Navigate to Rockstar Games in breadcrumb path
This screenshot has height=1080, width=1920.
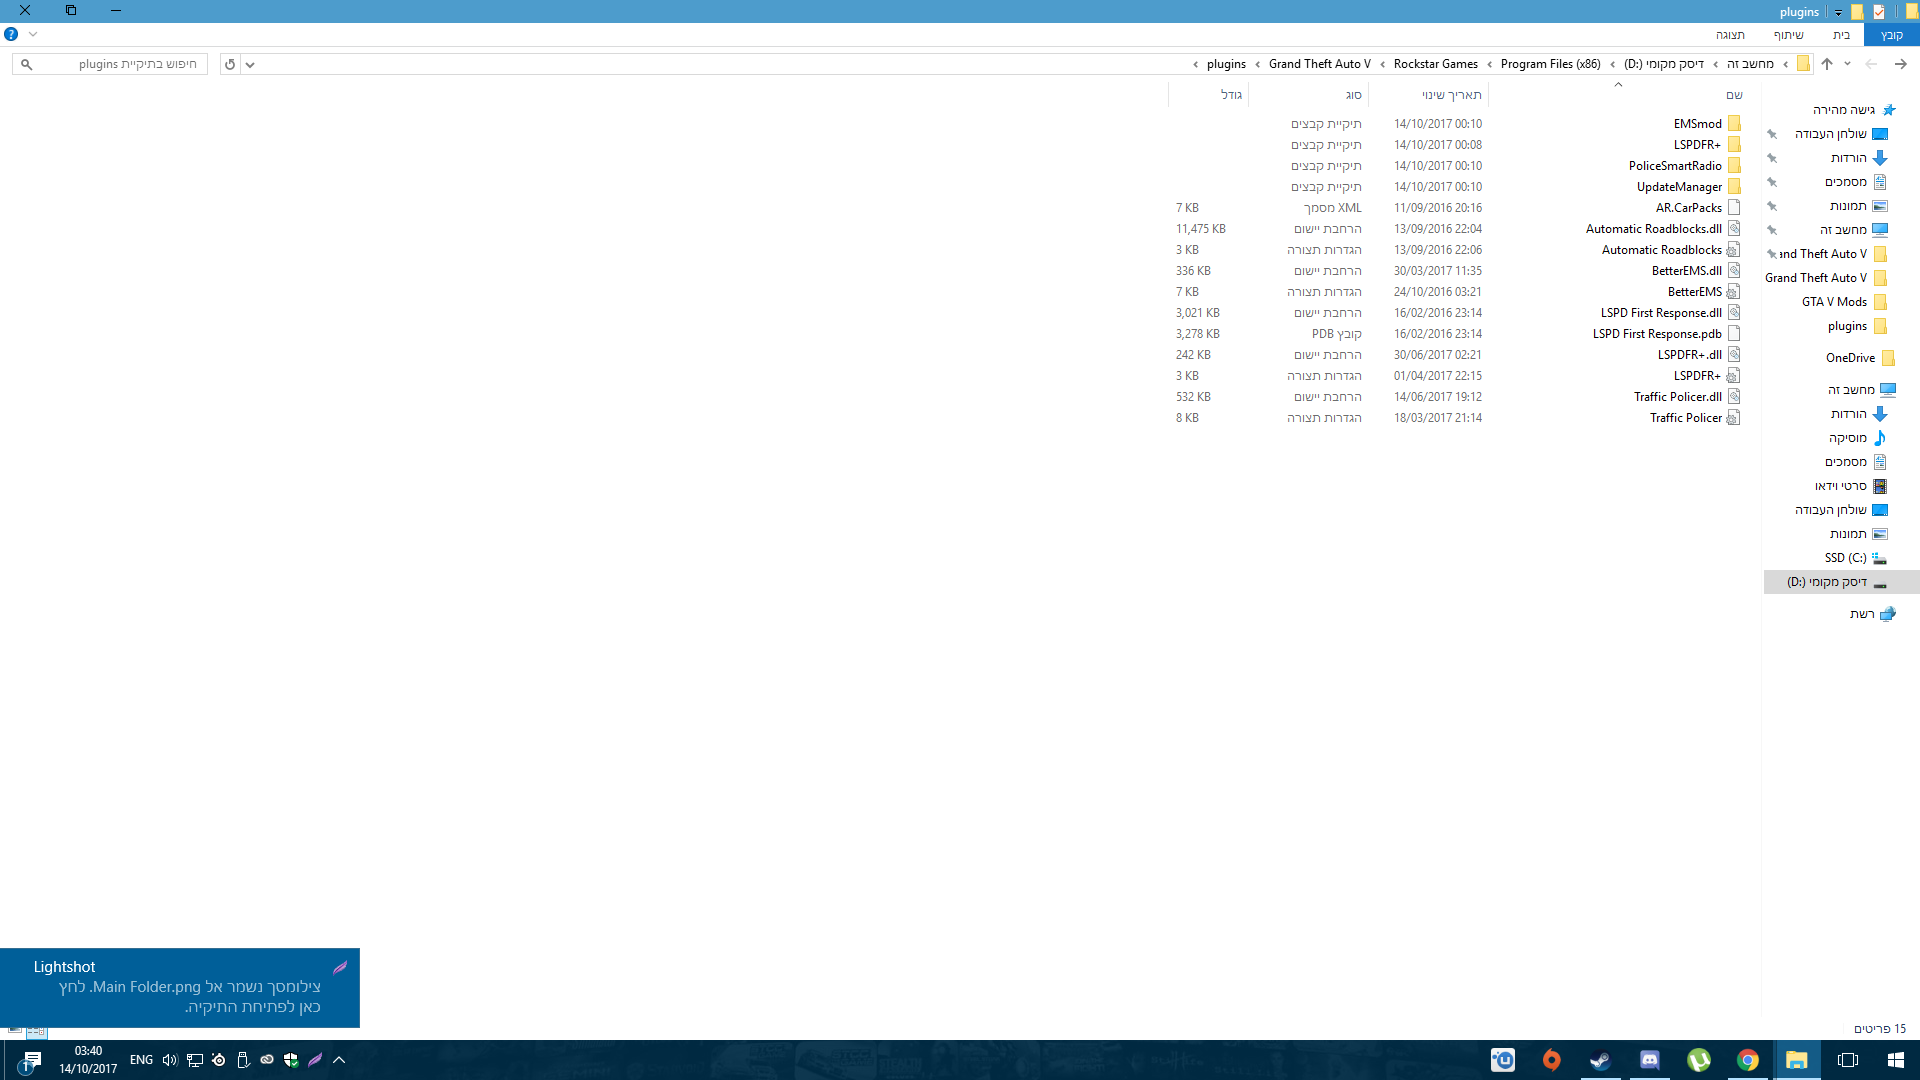point(1435,64)
